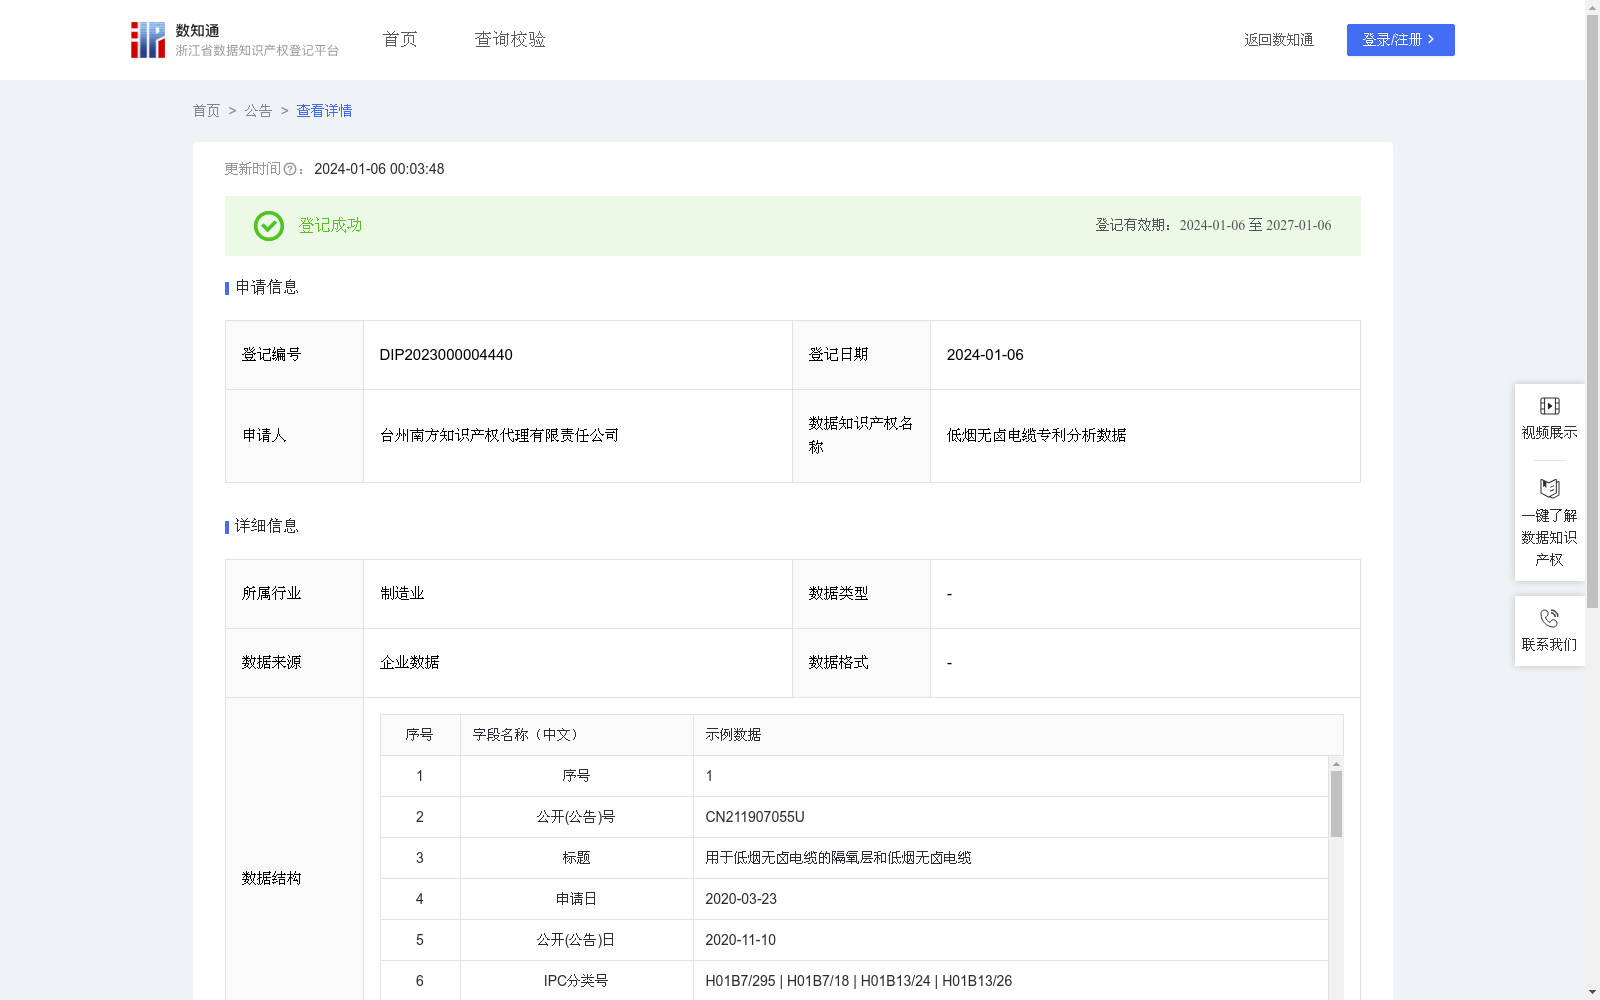This screenshot has height=1000, width=1600.
Task: Click the 登记编号 label cell
Action: (x=294, y=355)
